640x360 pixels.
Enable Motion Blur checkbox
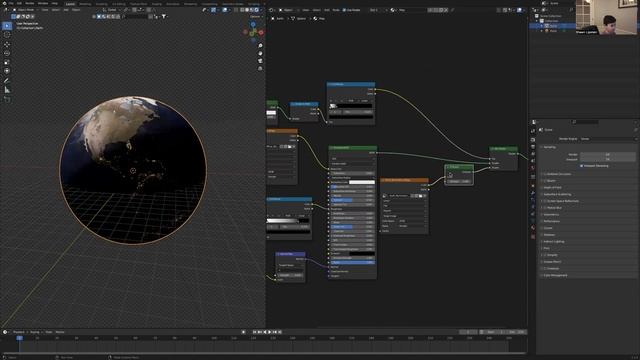(x=545, y=208)
